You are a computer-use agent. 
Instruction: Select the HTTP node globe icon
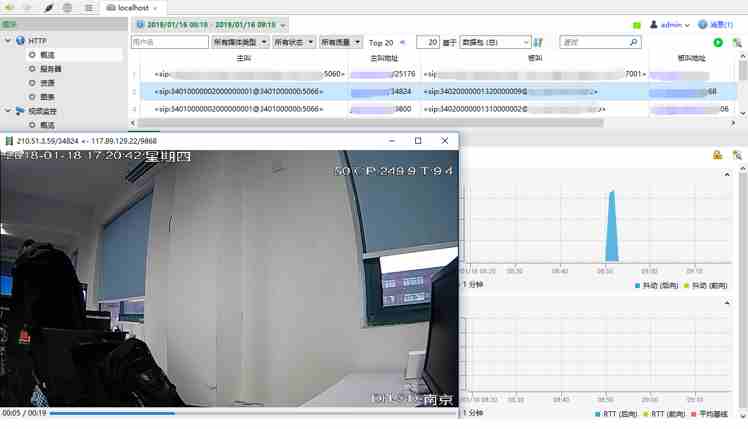point(21,41)
